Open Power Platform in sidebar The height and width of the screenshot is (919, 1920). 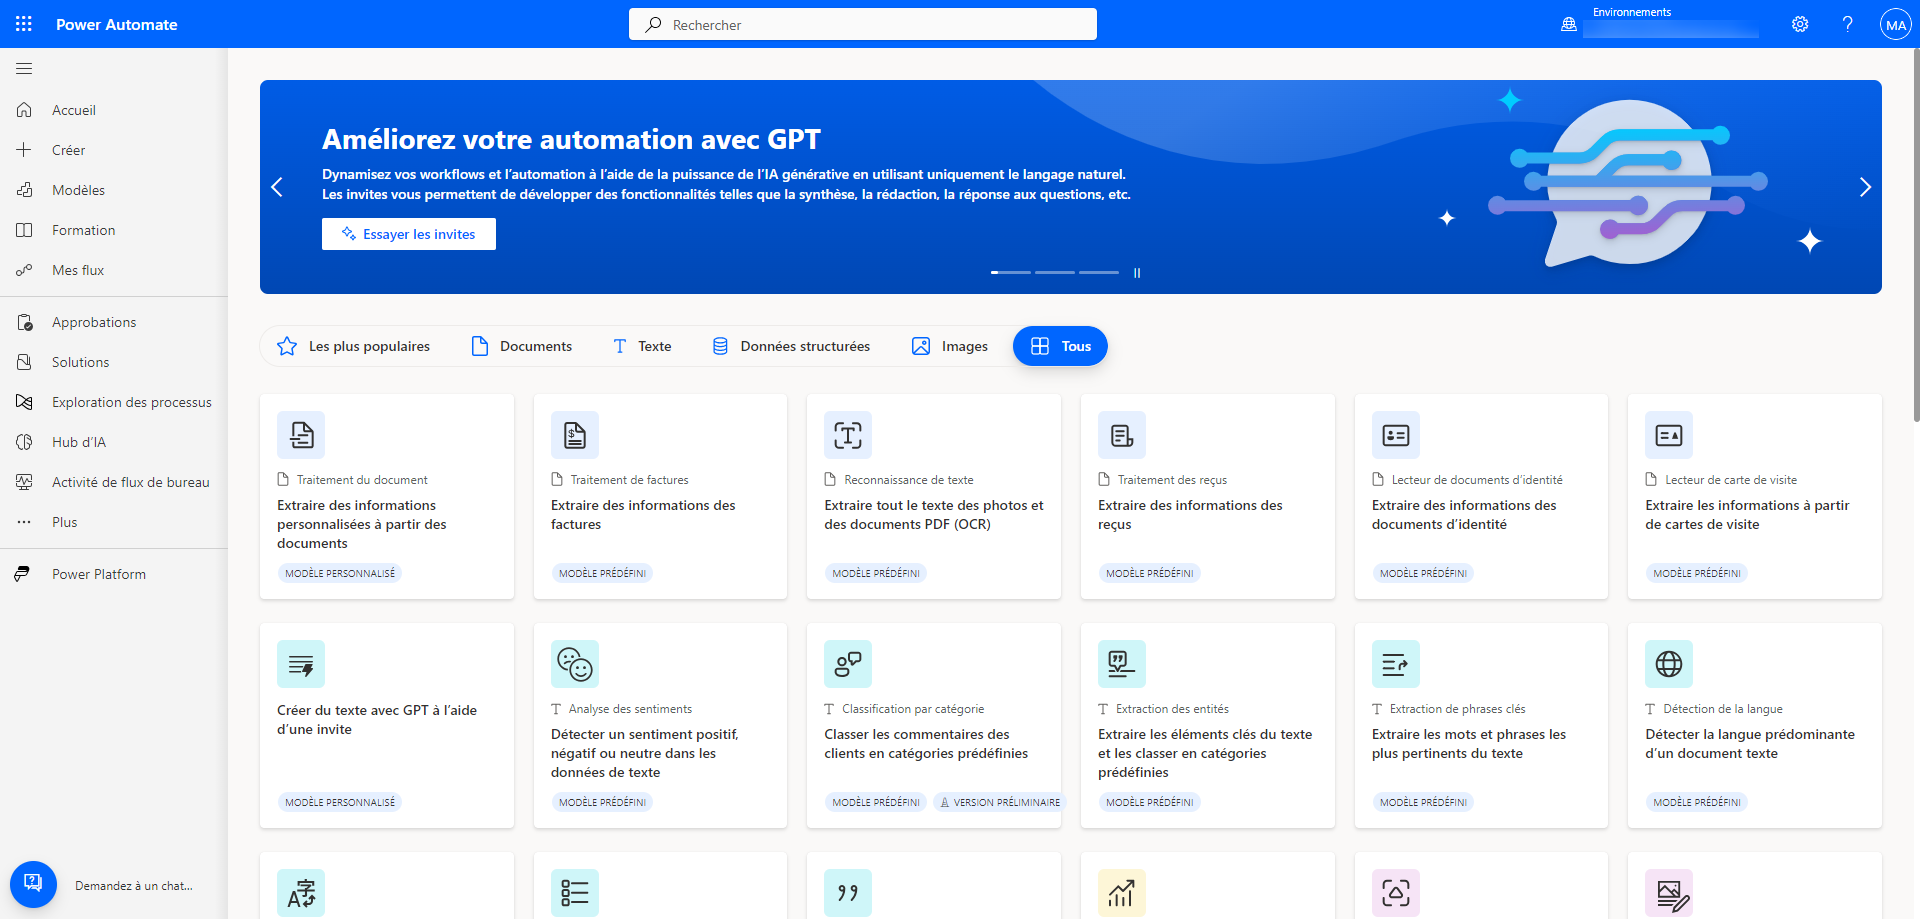(x=114, y=574)
